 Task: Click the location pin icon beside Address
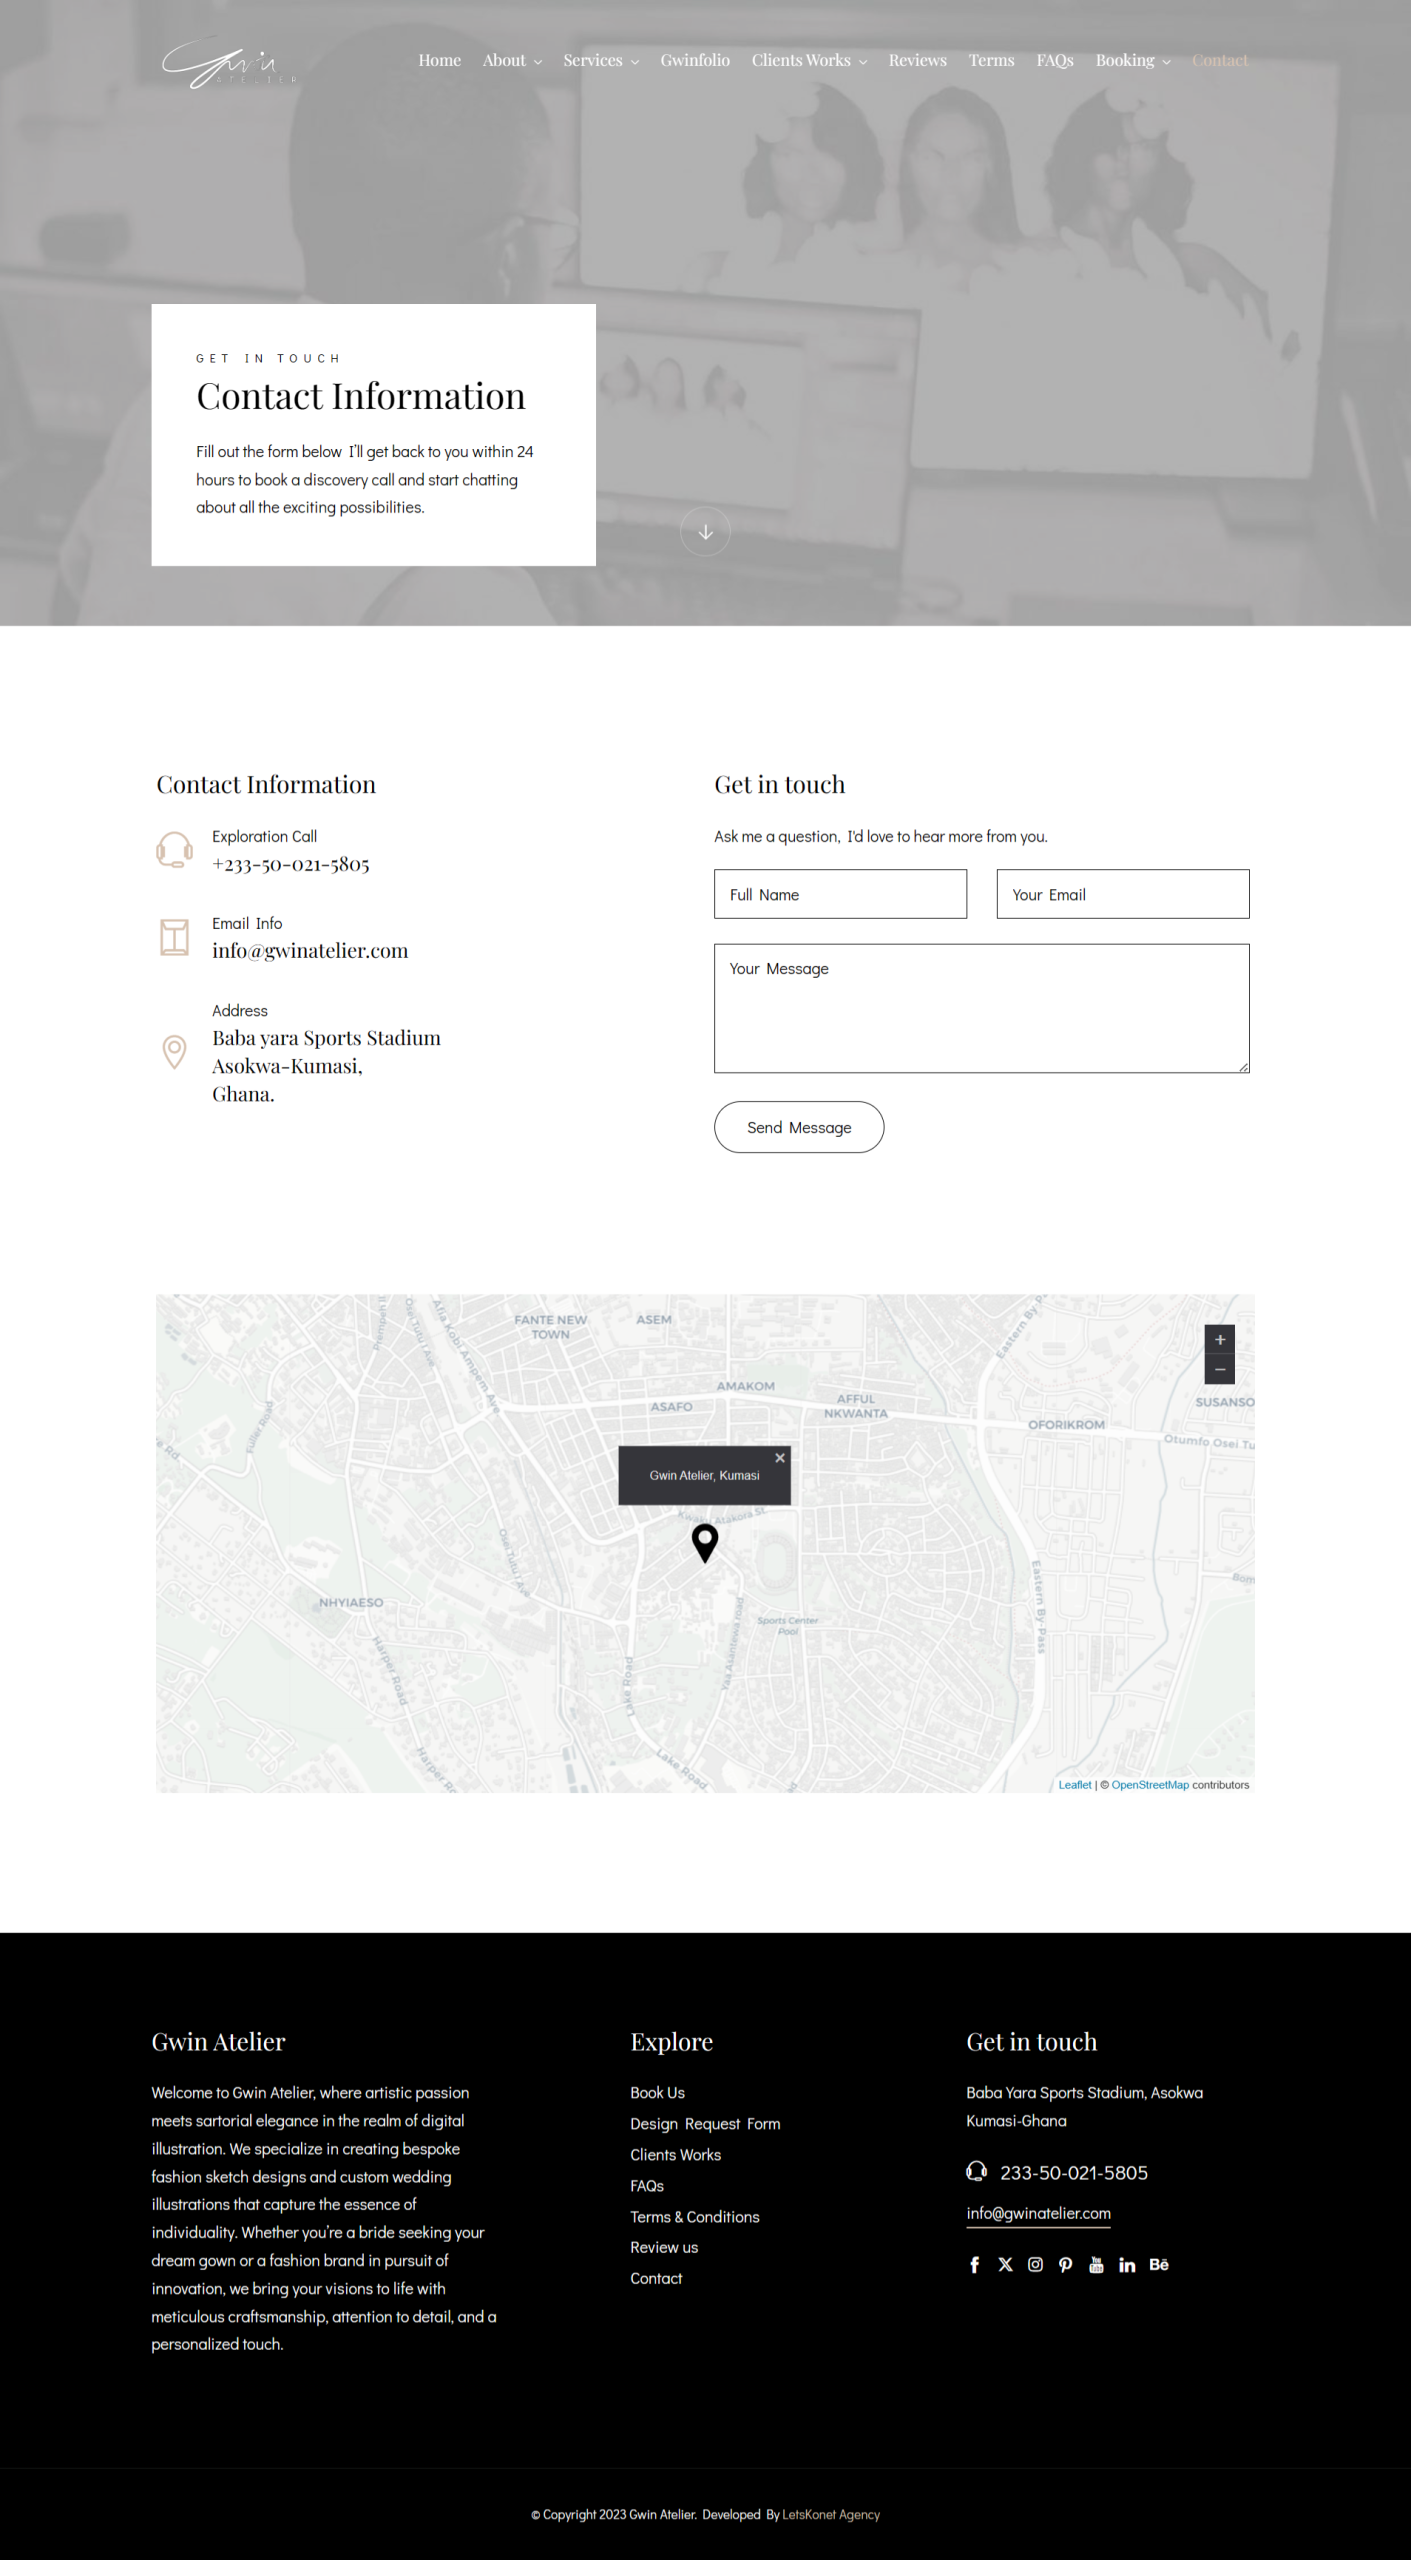(x=174, y=1052)
